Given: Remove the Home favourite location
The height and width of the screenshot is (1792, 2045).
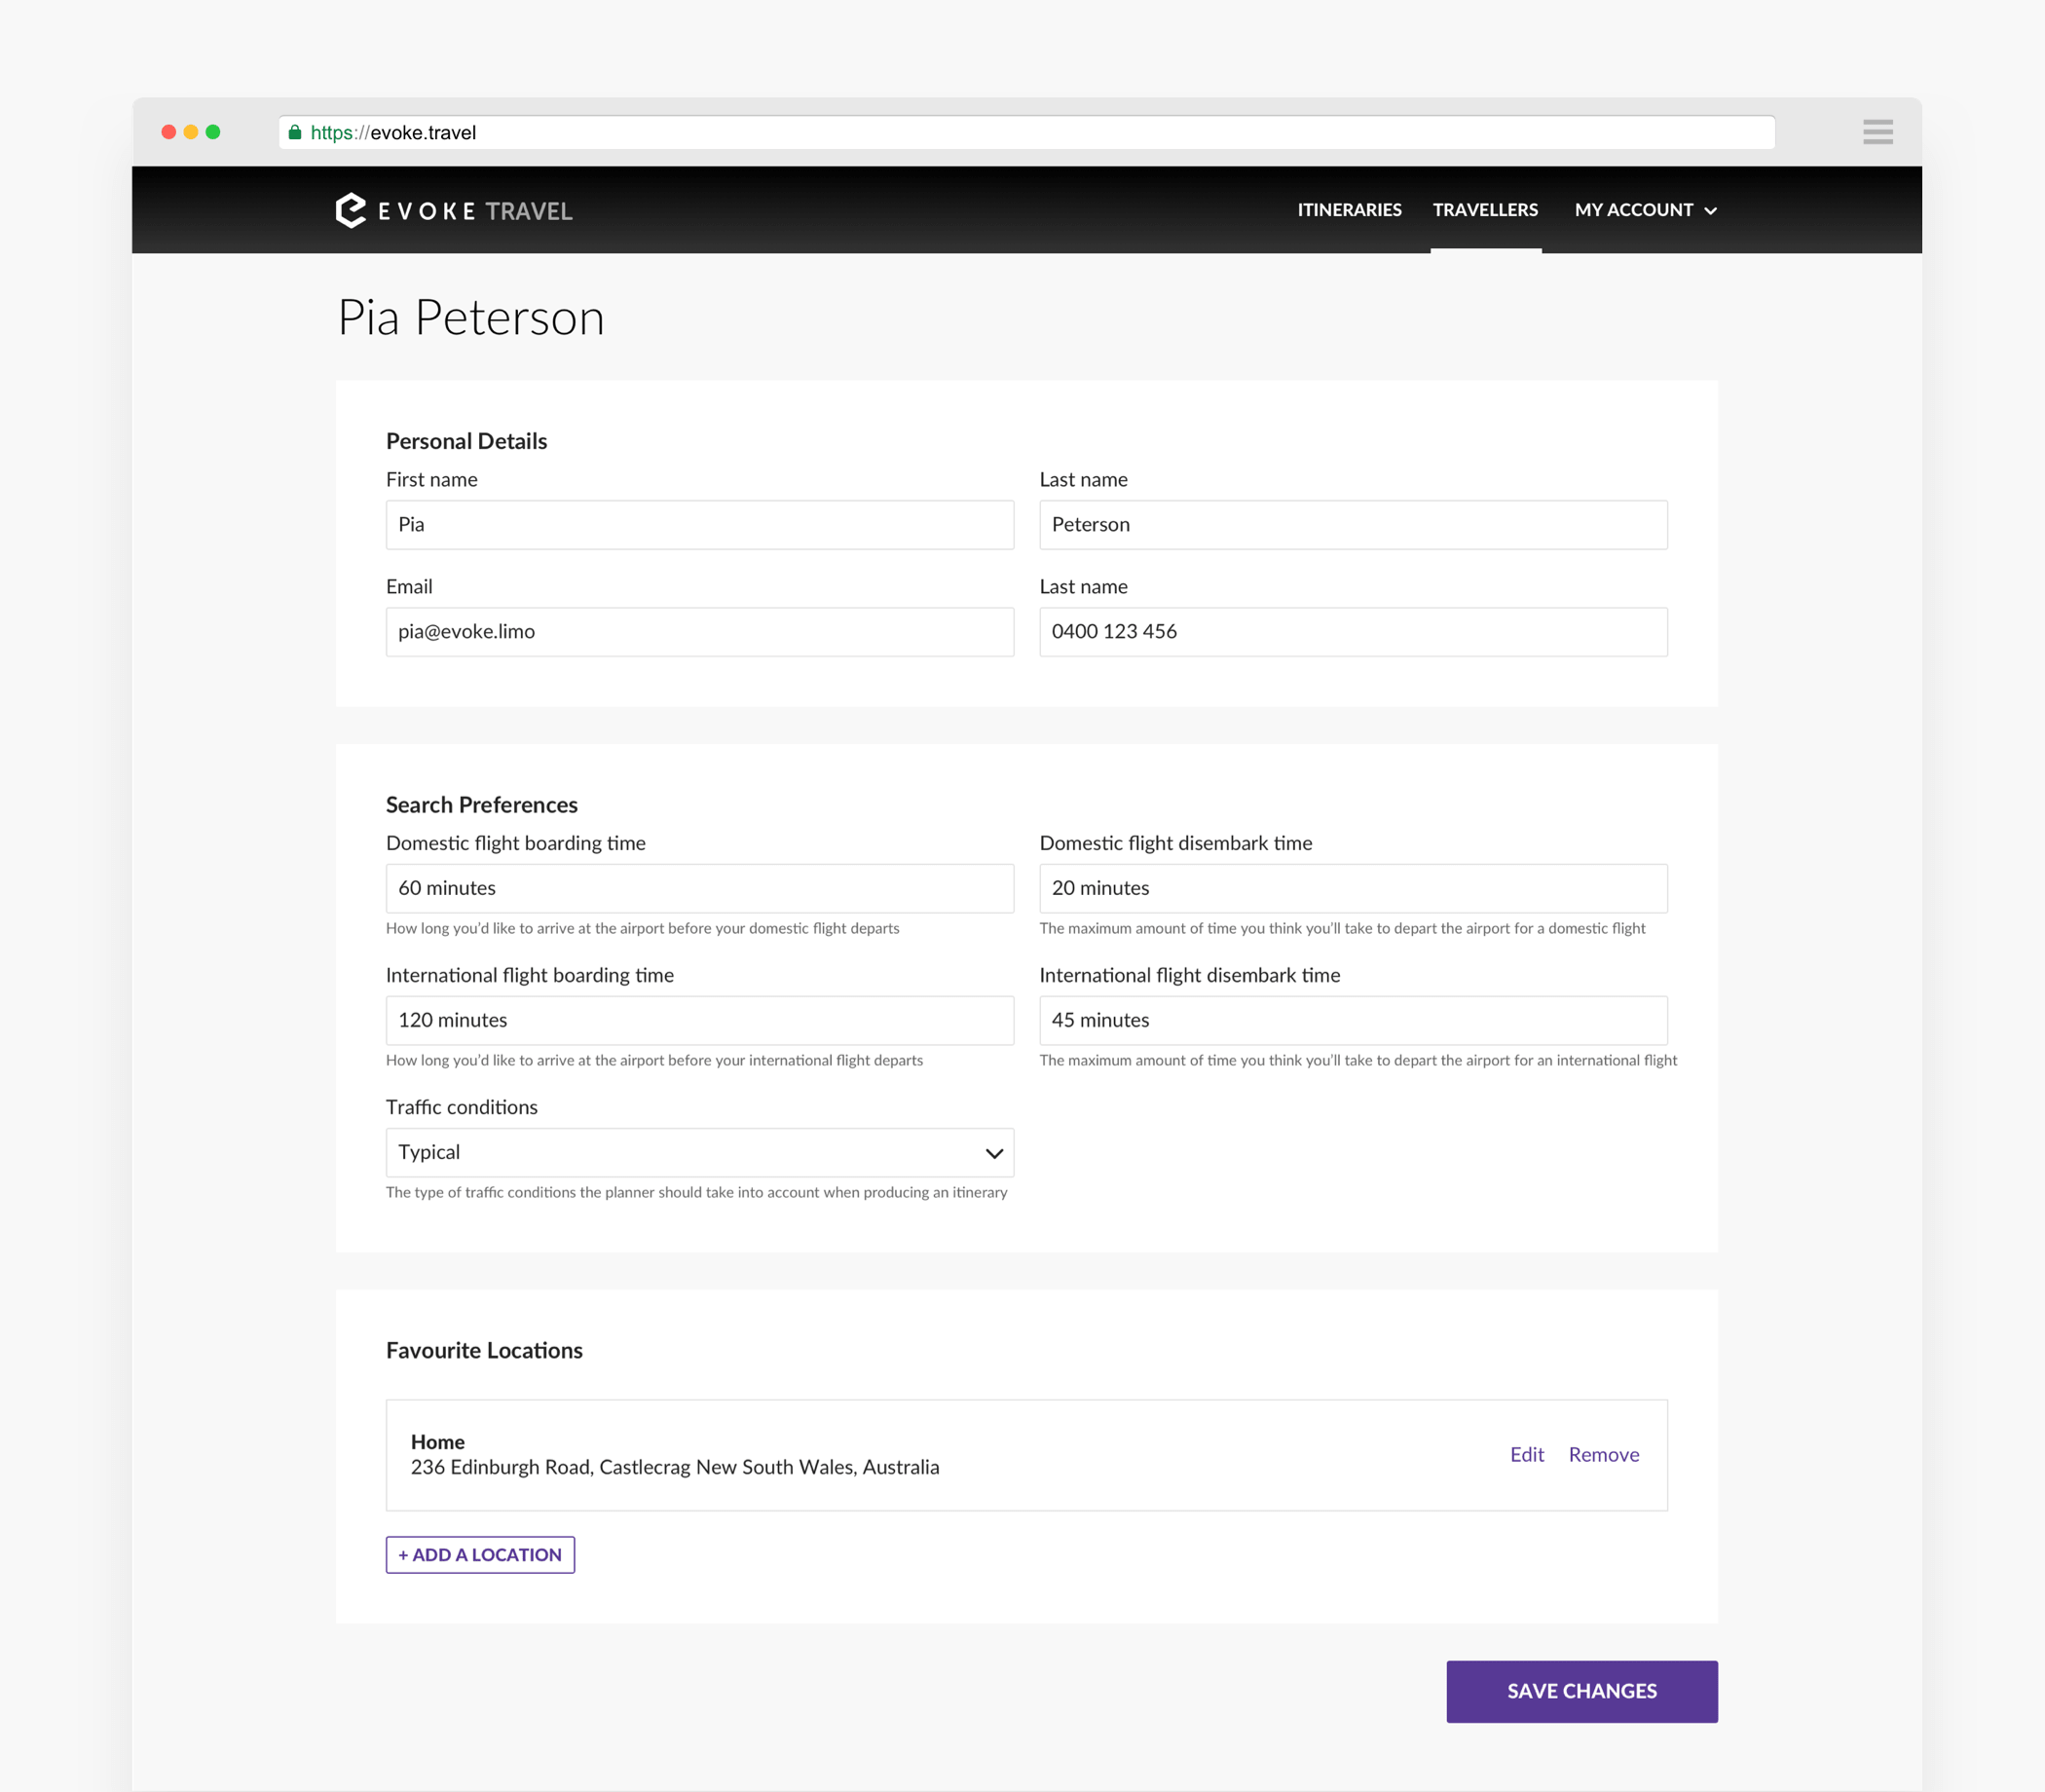Looking at the screenshot, I should click(x=1603, y=1454).
